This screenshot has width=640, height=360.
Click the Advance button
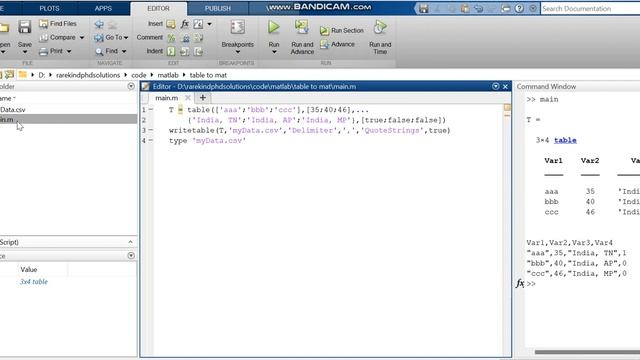coord(338,44)
